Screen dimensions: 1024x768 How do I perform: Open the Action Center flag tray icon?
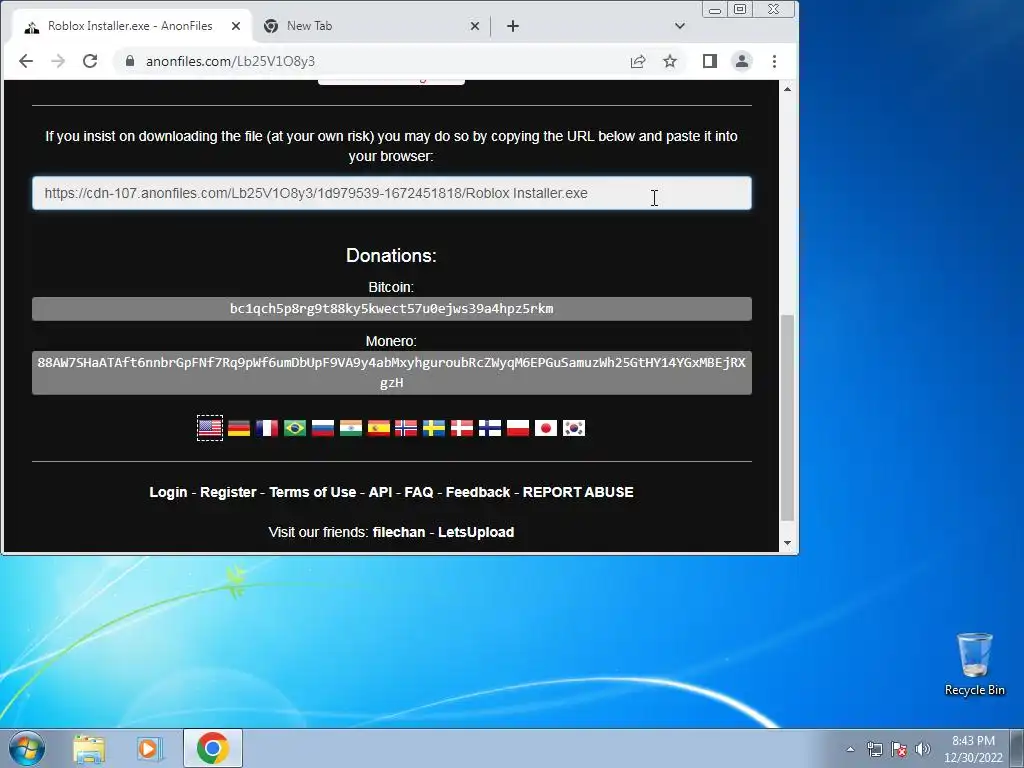(899, 749)
